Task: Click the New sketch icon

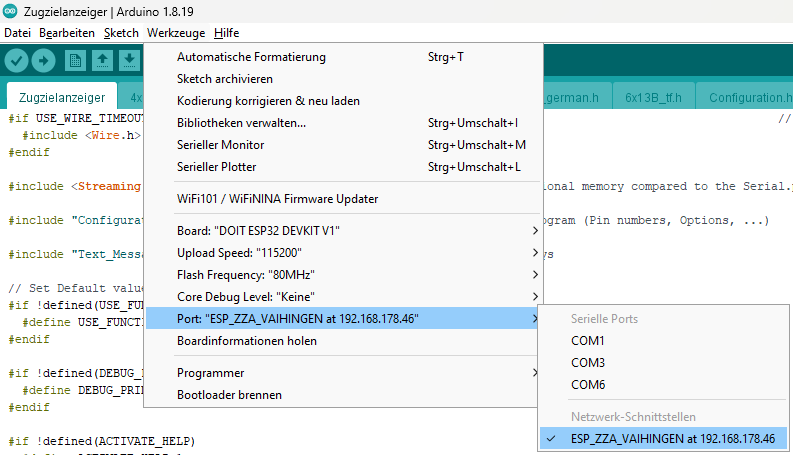Action: 76,61
